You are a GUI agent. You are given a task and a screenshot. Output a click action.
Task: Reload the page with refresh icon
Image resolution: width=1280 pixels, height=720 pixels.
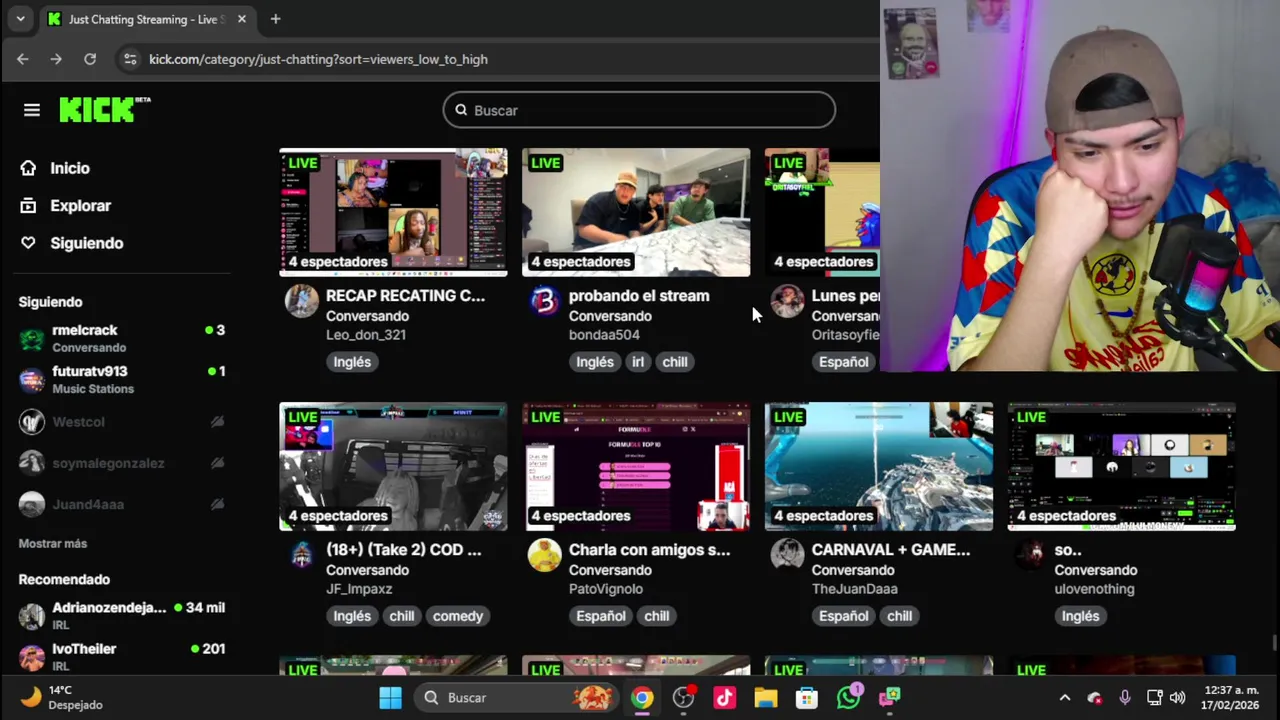coord(90,59)
